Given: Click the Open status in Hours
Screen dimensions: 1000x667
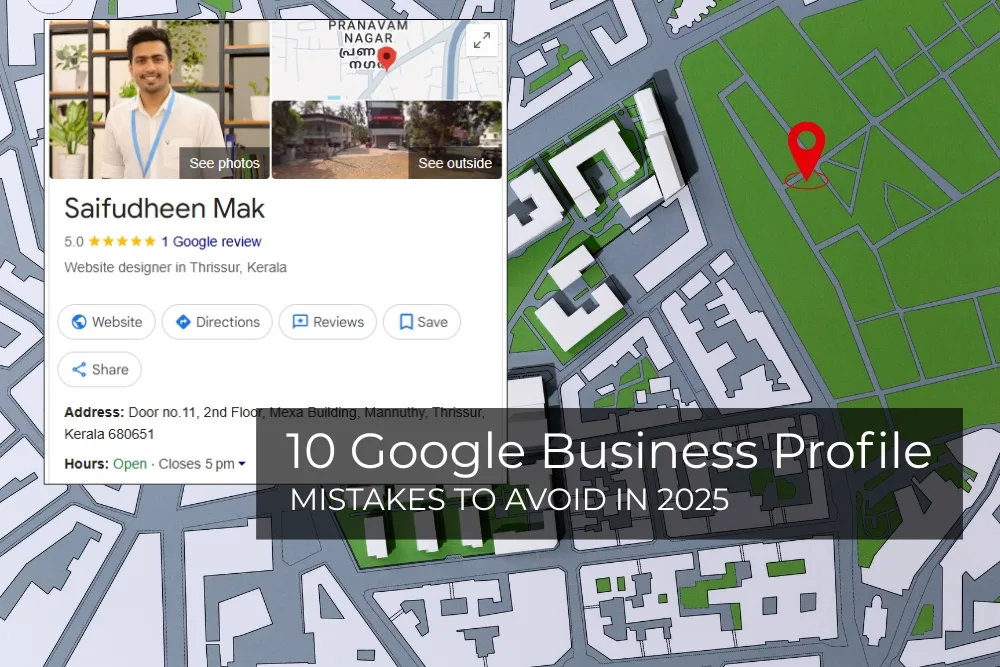Looking at the screenshot, I should coord(130,464).
